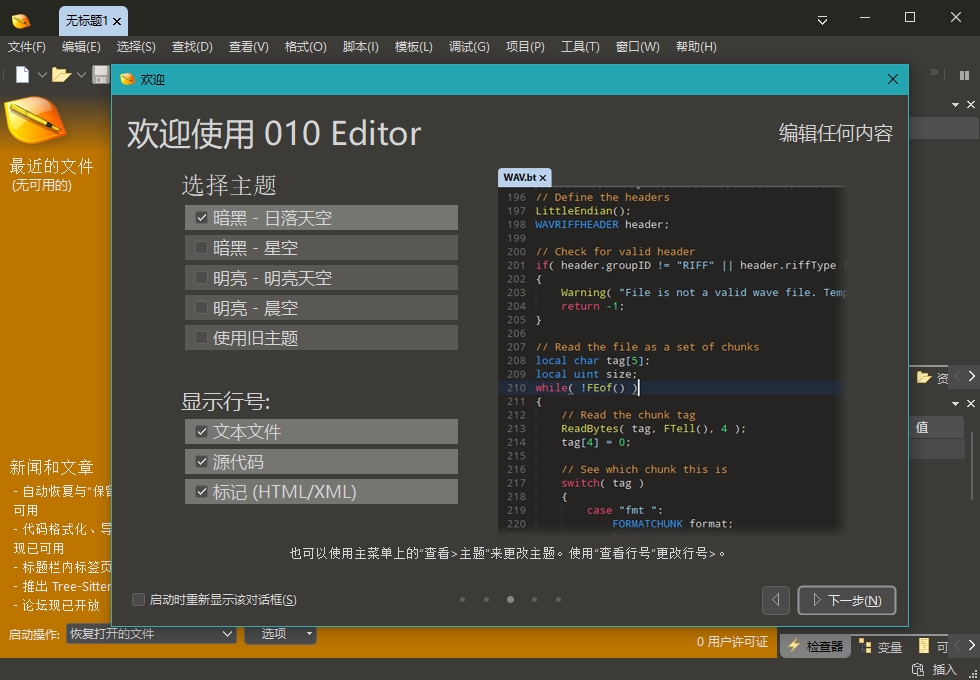The height and width of the screenshot is (680, 980).
Task: Expand the toolbar overflow chevron
Action: click(x=934, y=72)
